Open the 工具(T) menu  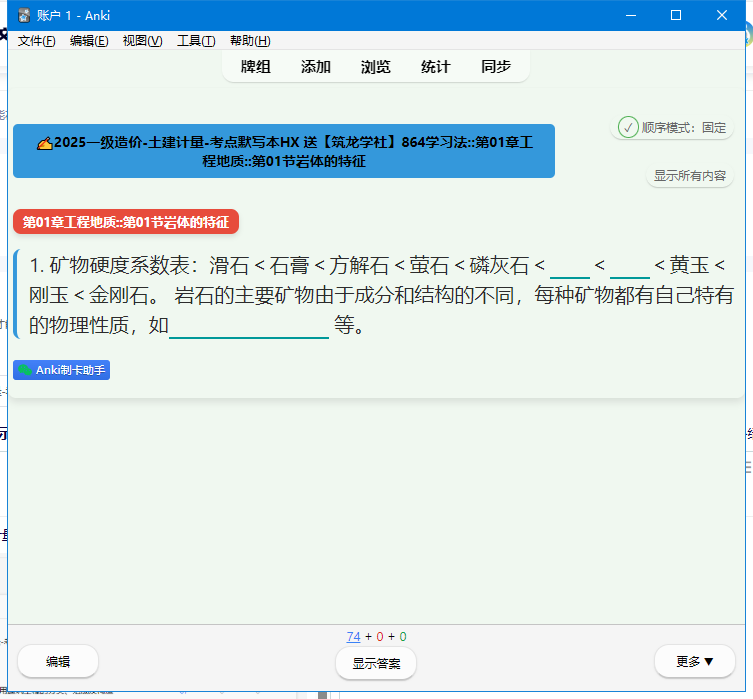click(196, 41)
